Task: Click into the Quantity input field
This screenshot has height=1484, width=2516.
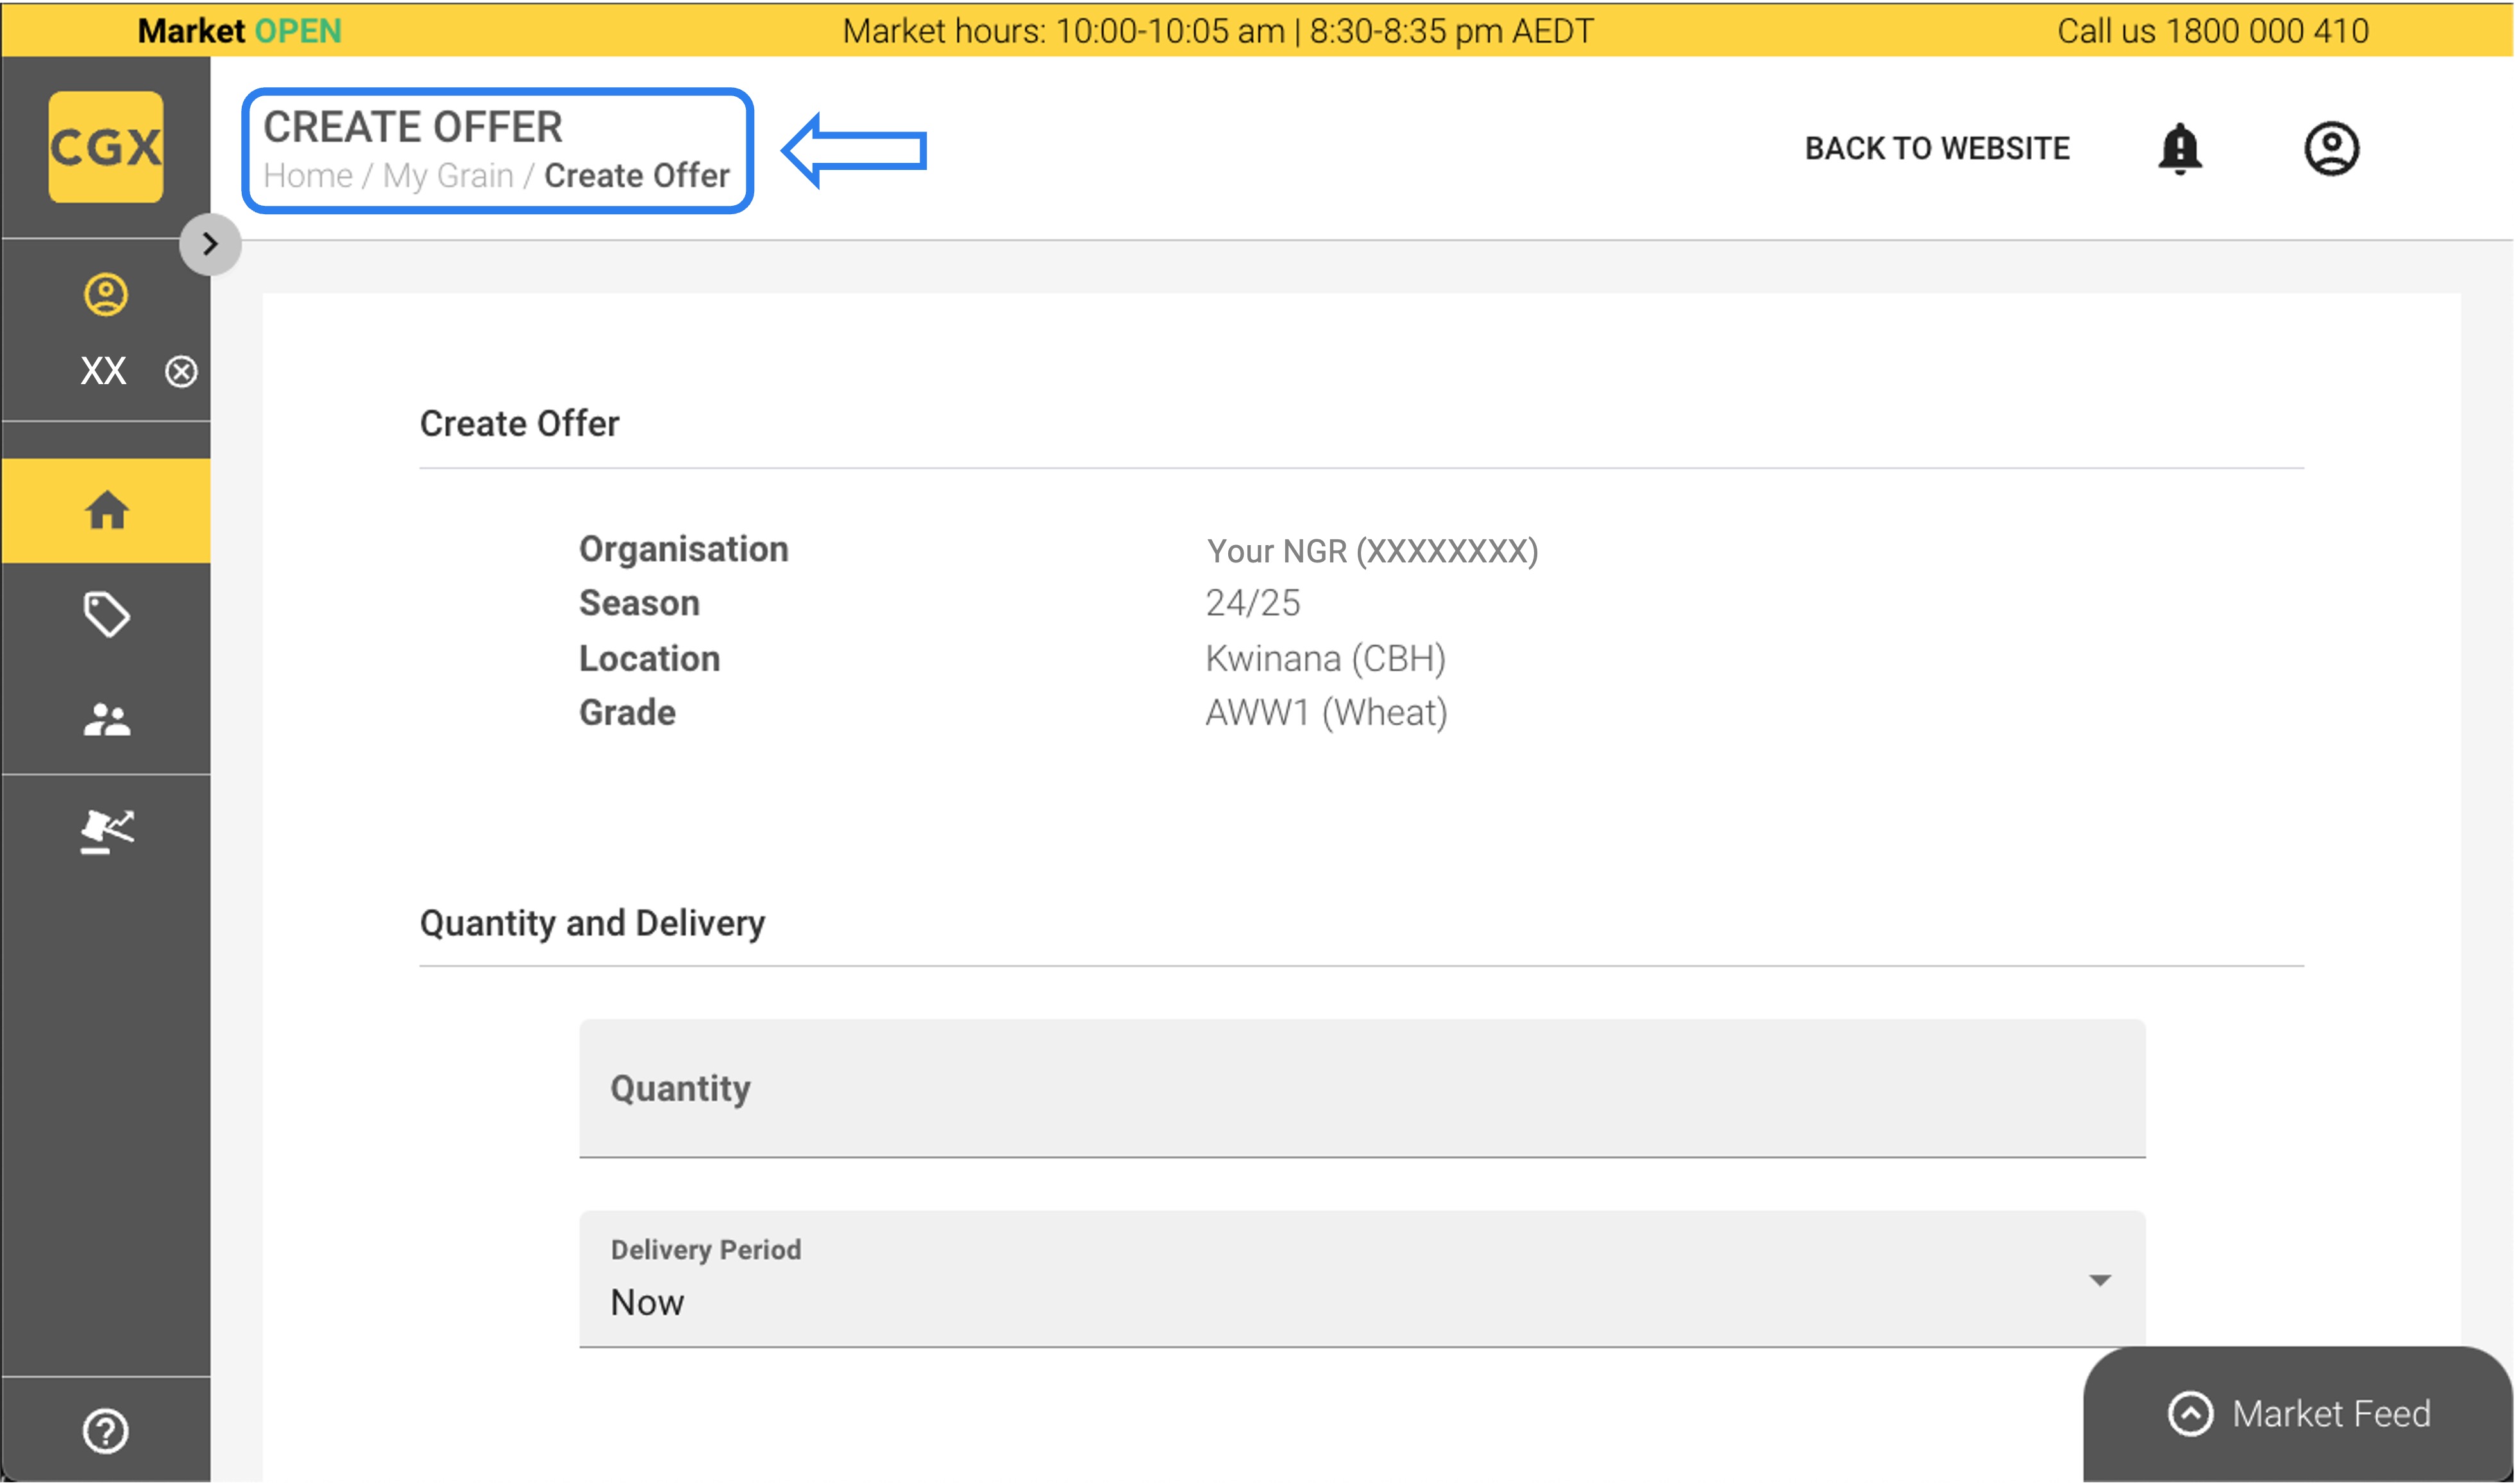Action: point(1362,1089)
